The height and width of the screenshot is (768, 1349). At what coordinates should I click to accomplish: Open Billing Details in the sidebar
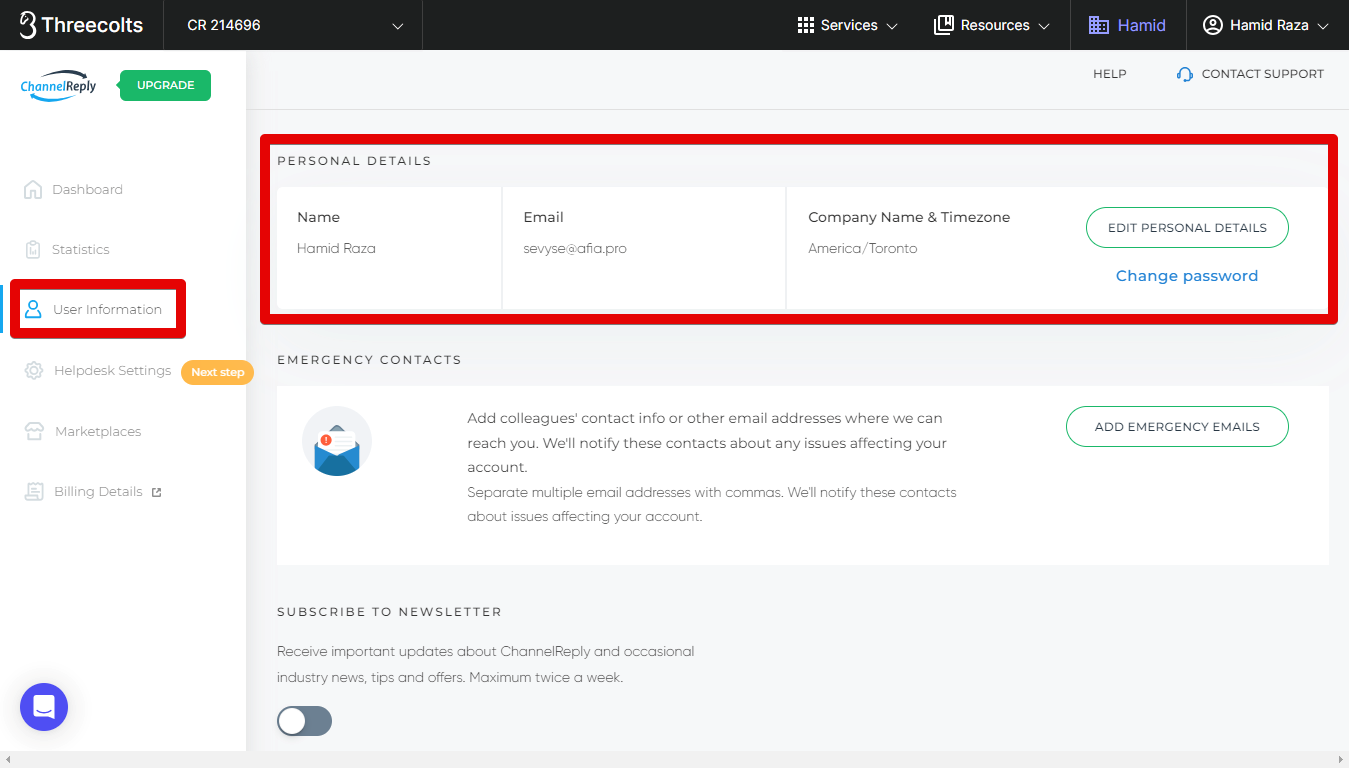click(x=98, y=491)
